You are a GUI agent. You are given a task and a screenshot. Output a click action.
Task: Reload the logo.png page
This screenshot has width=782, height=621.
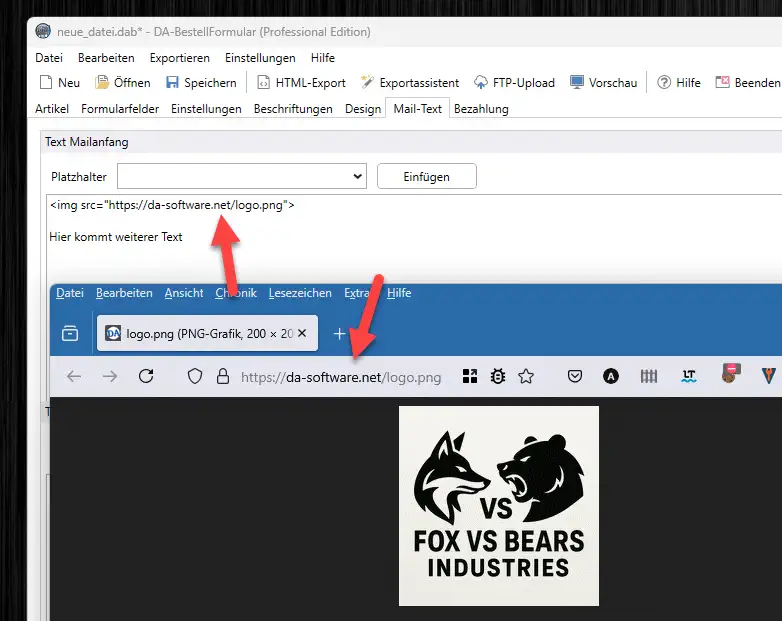click(x=146, y=376)
